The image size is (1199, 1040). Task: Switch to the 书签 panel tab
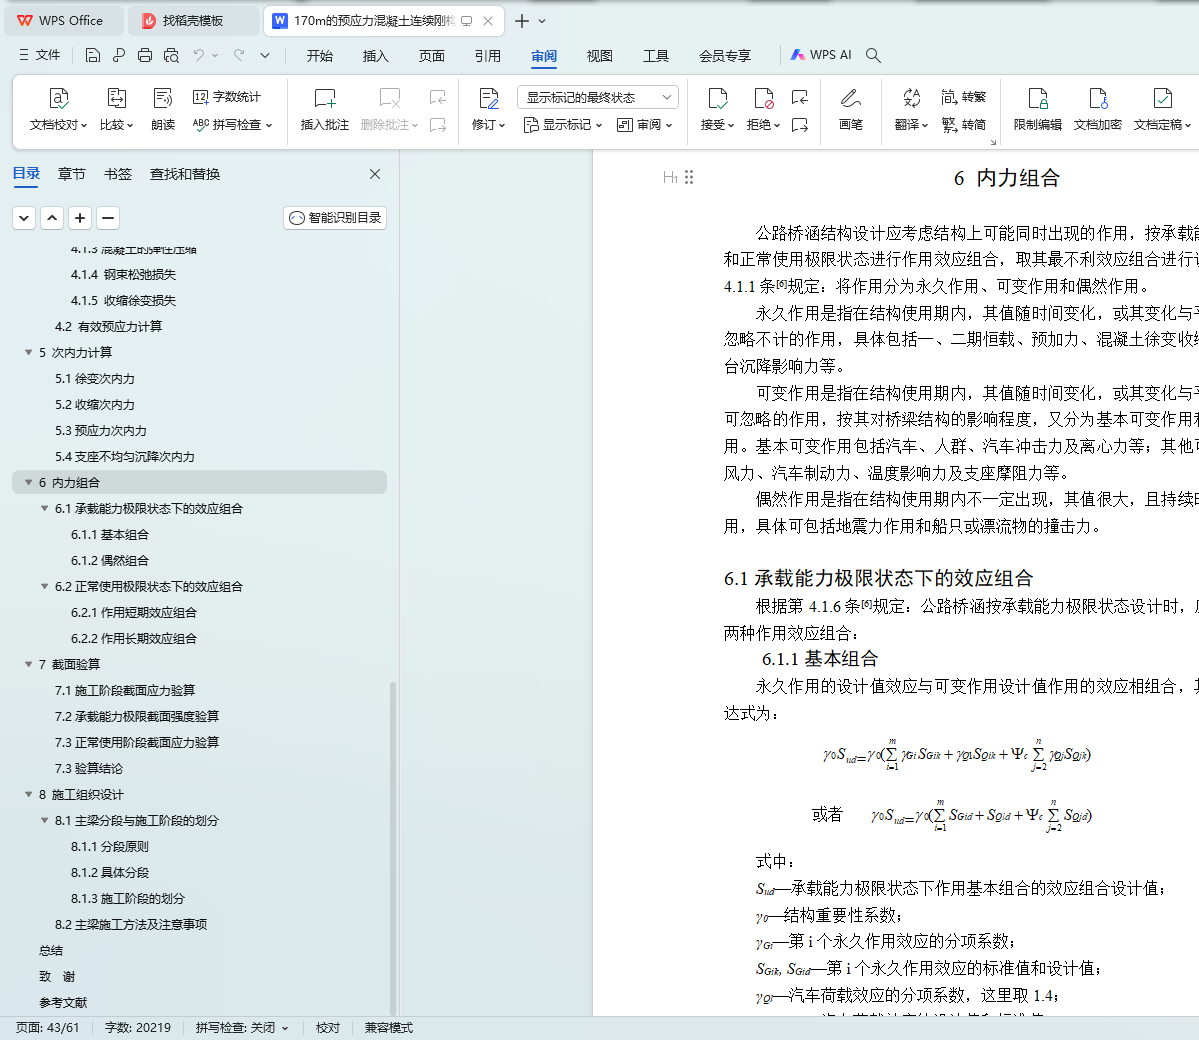pos(118,174)
